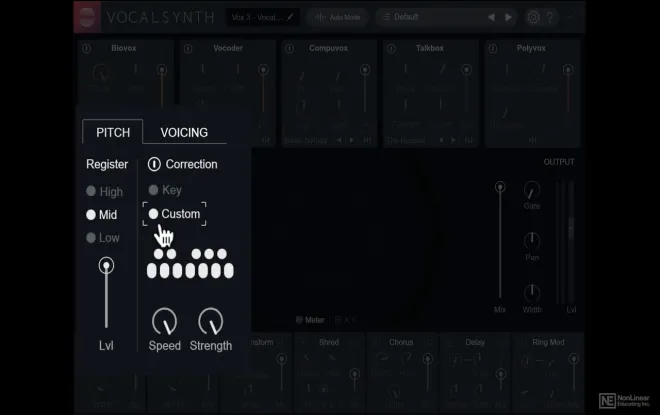660x415 pixels.
Task: Click the VocalSynth logo icon
Action: [x=87, y=17]
